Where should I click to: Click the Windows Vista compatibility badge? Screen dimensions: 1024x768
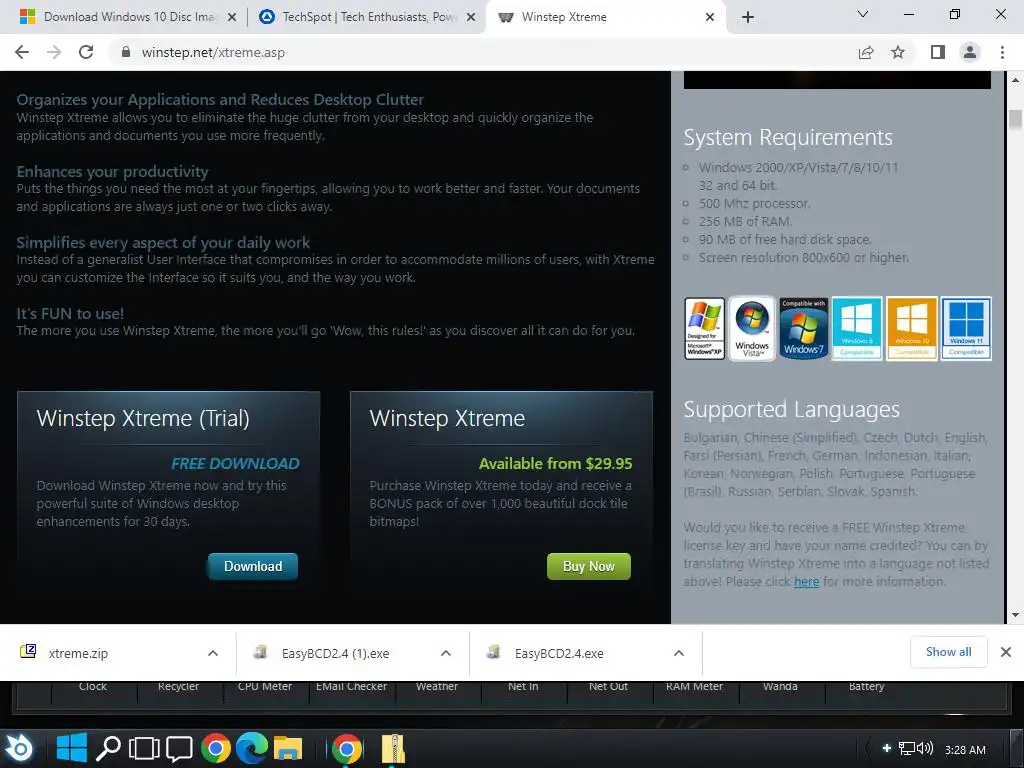coord(752,328)
